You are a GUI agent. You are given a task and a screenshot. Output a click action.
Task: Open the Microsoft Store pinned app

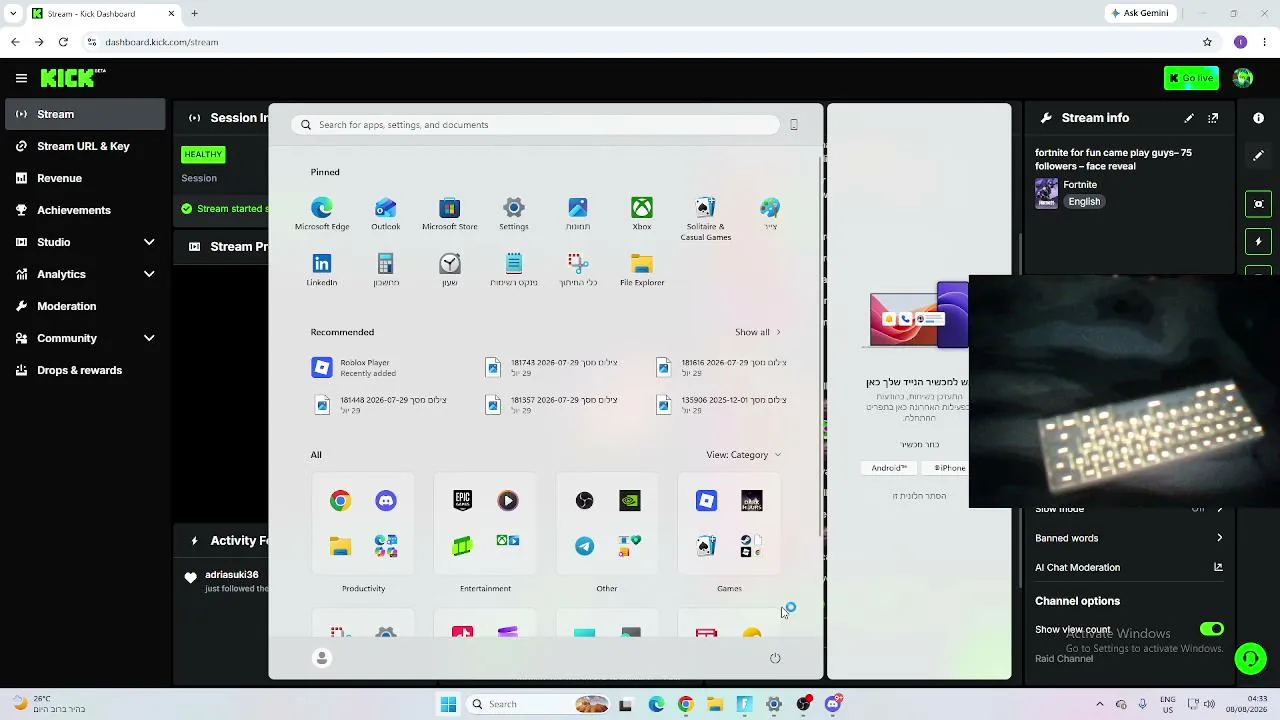point(450,213)
